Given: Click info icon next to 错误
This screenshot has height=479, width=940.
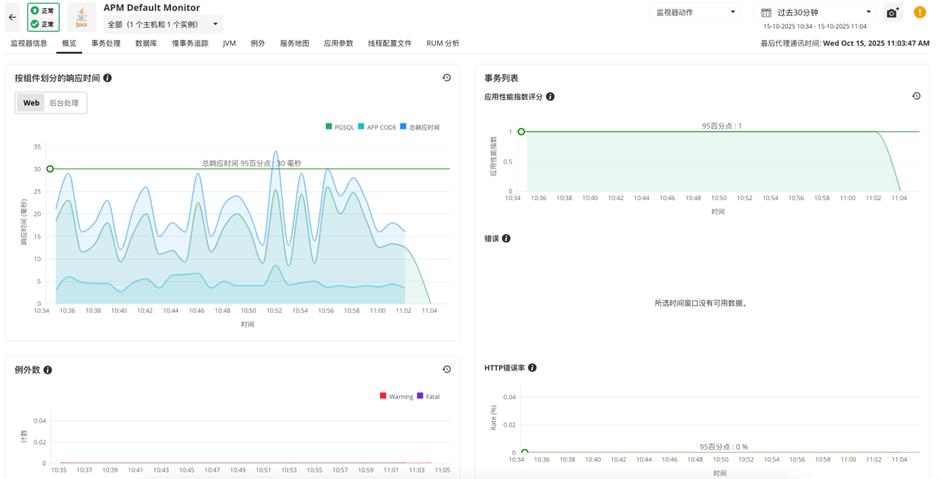Looking at the screenshot, I should pos(506,239).
